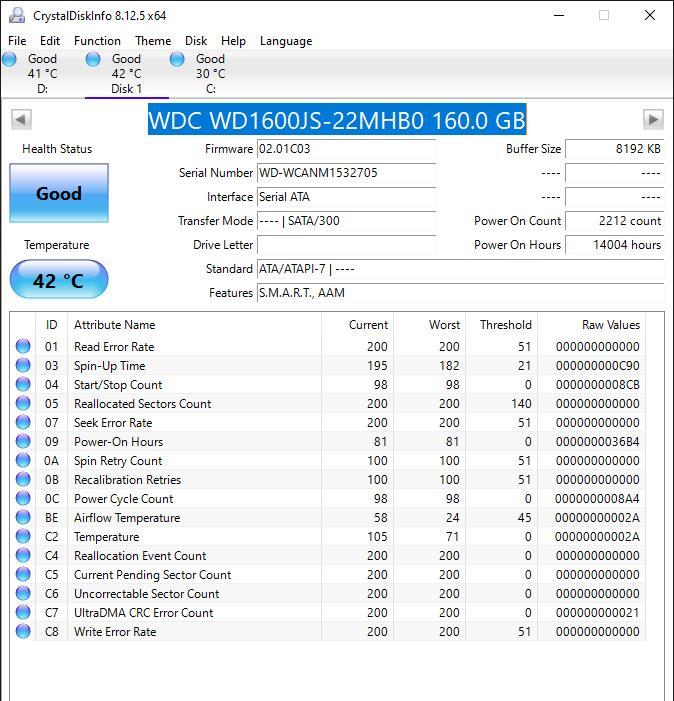Click the Power-On Hours row status icon
The image size is (674, 701).
tap(23, 441)
